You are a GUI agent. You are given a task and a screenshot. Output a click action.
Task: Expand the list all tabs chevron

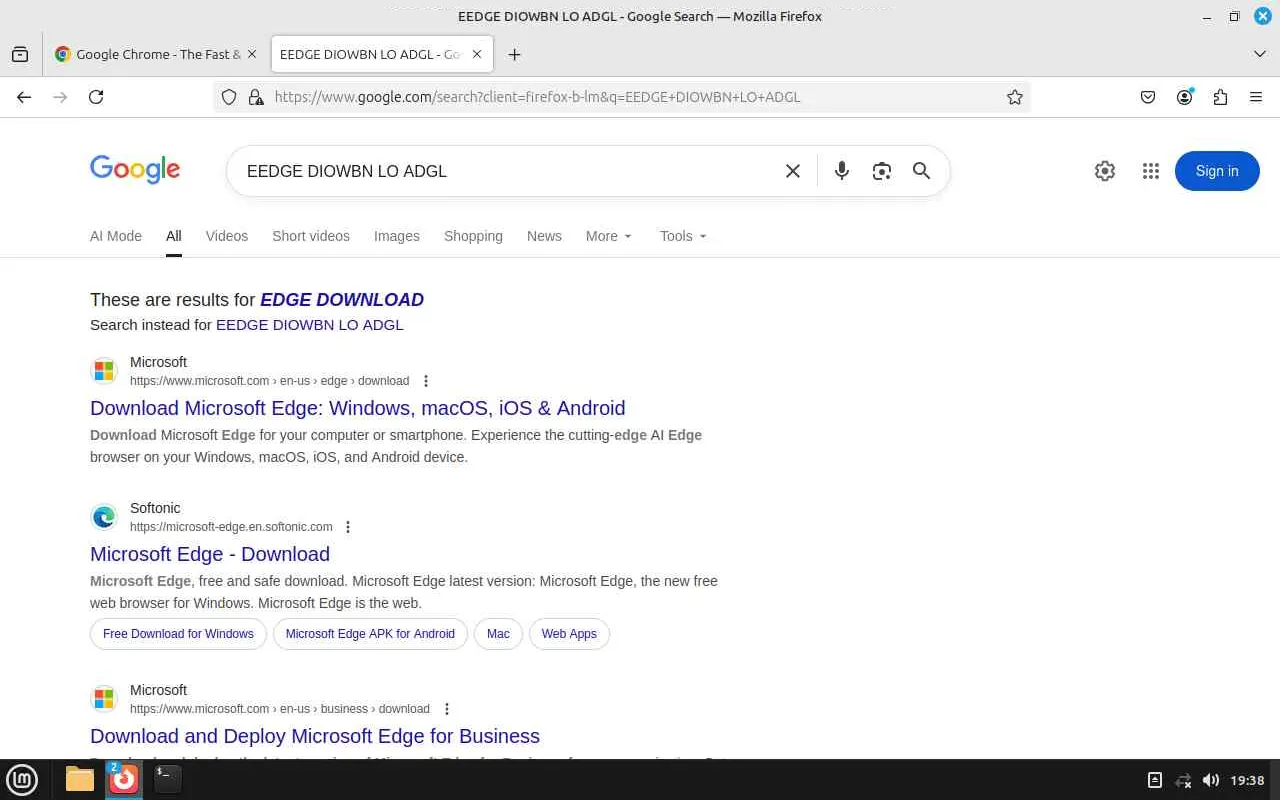(1259, 54)
